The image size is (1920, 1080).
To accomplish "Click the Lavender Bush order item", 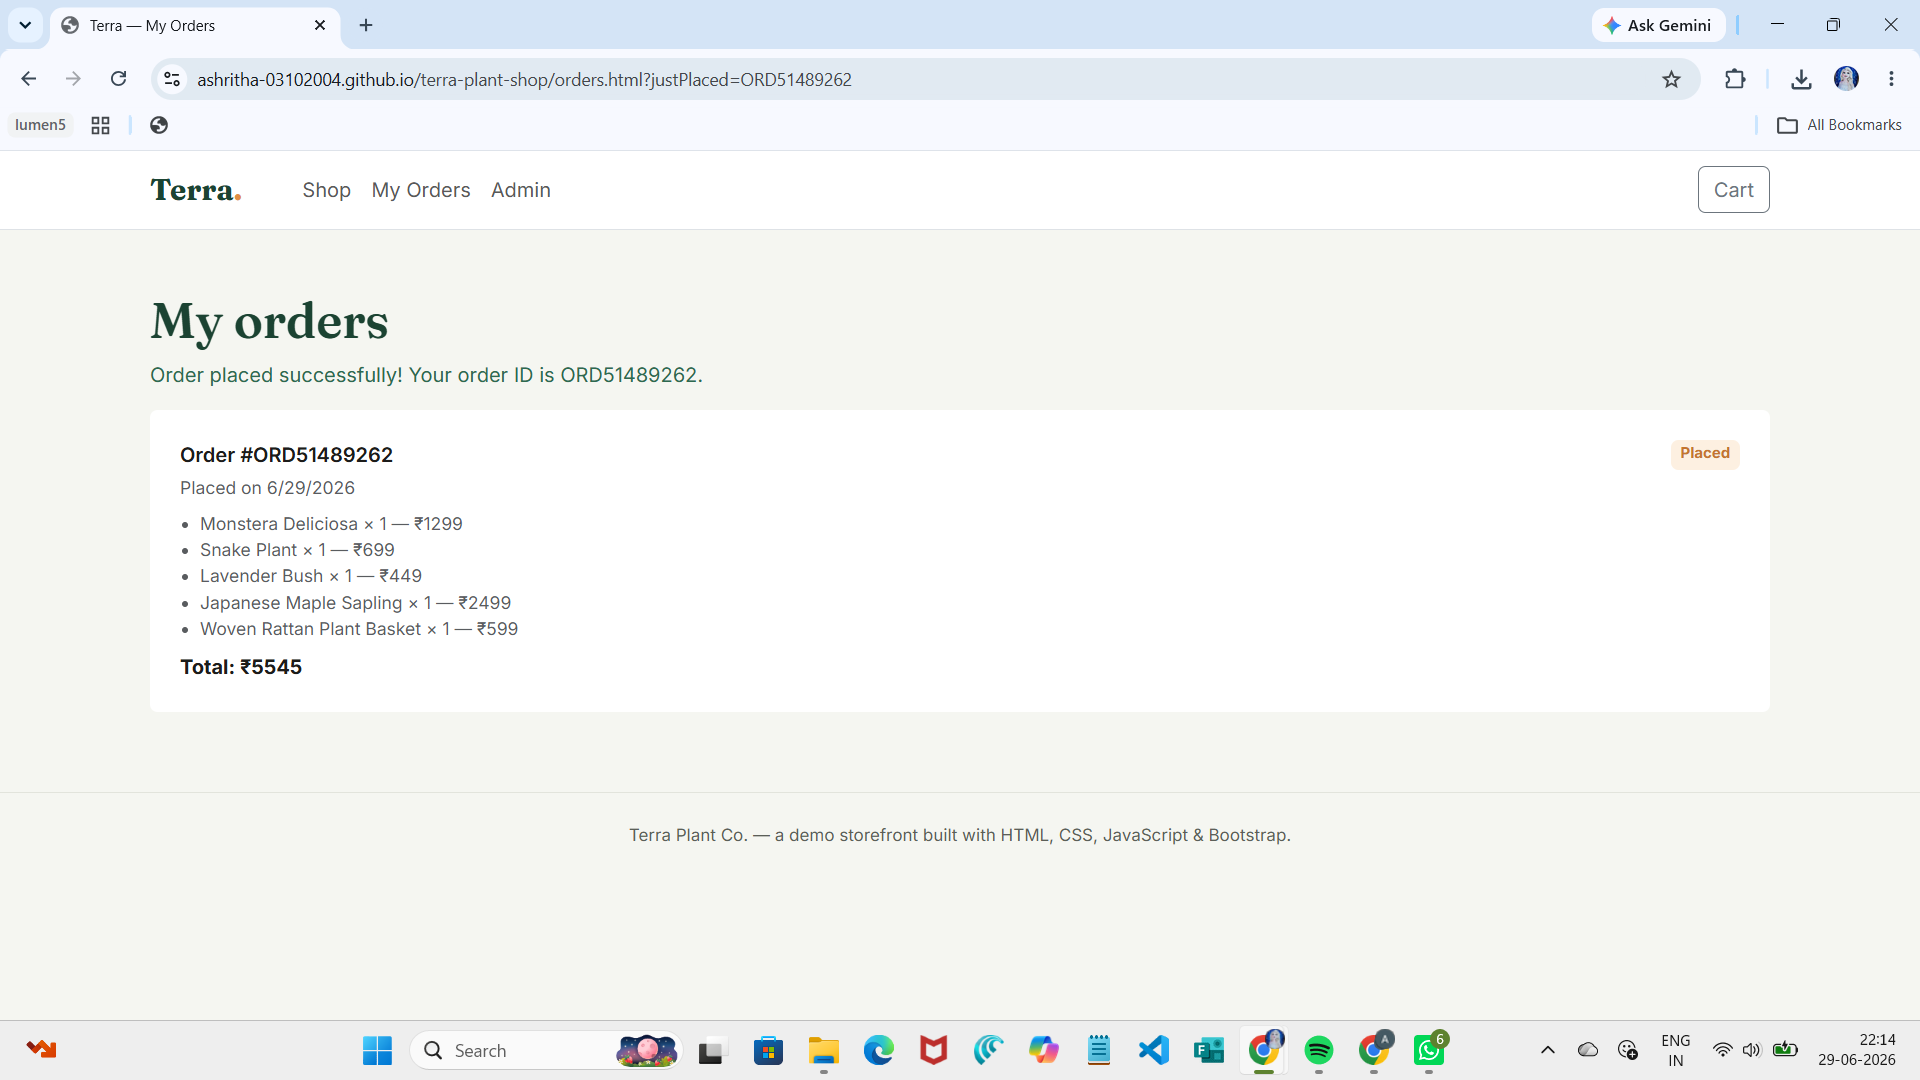I will (x=311, y=576).
